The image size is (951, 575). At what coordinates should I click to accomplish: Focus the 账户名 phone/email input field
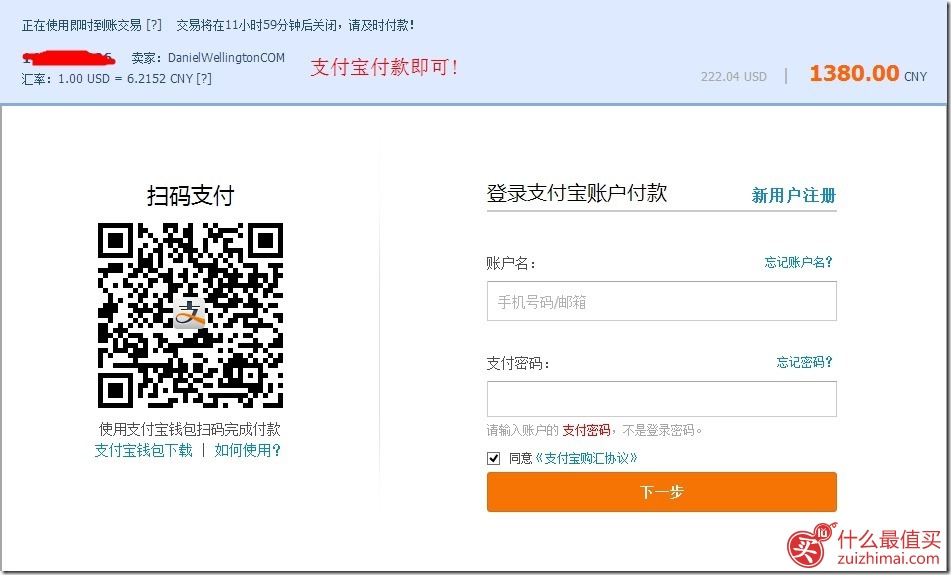[x=662, y=301]
